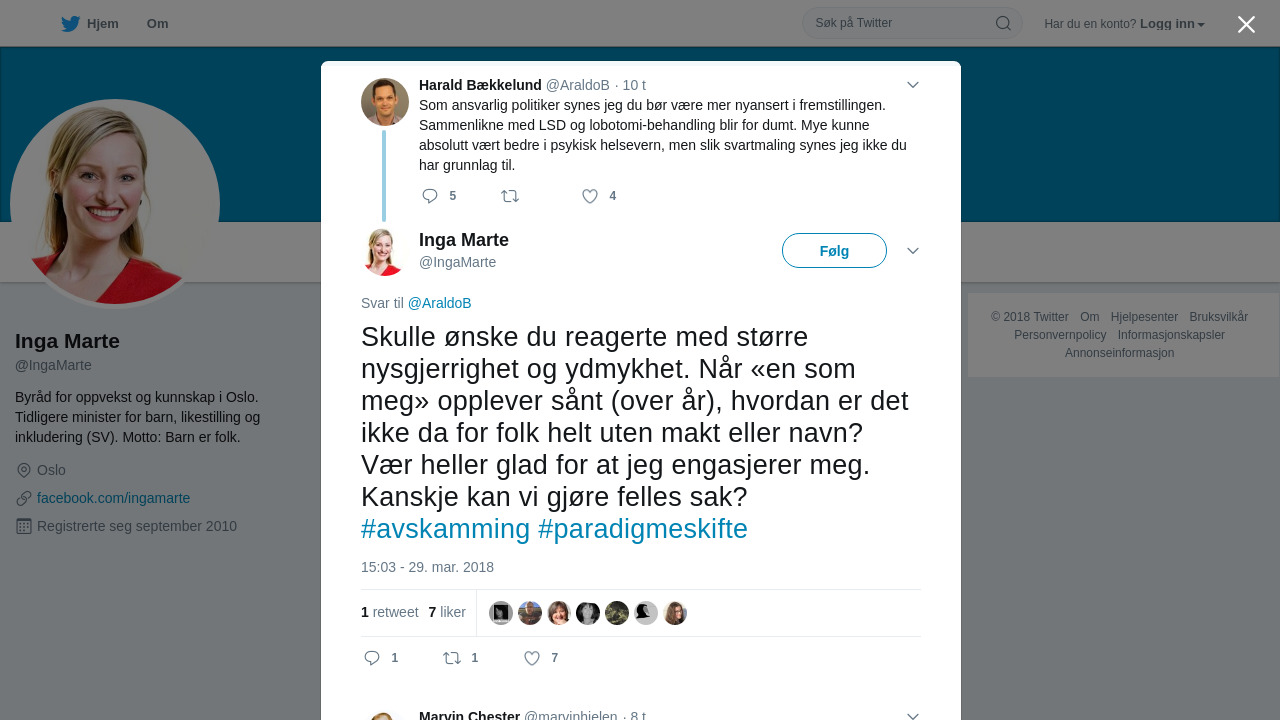Like Harald Bækkelund's tweet
Viewport: 1280px width, 720px height.
click(x=590, y=196)
